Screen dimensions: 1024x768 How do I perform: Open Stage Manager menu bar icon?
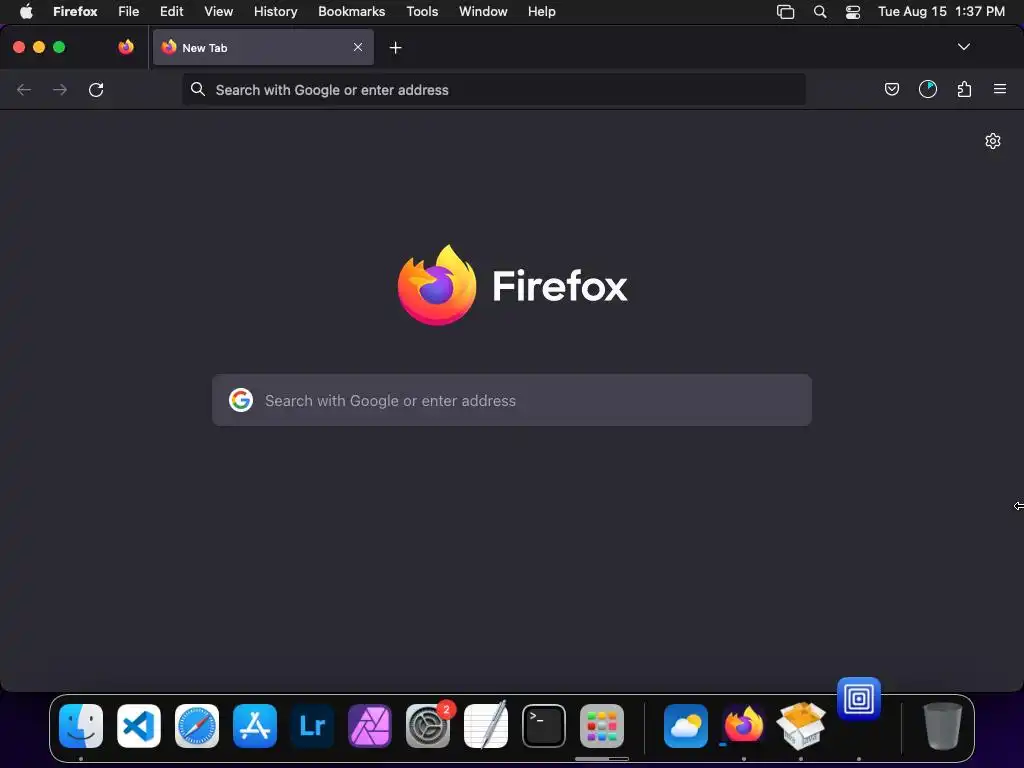coord(786,12)
